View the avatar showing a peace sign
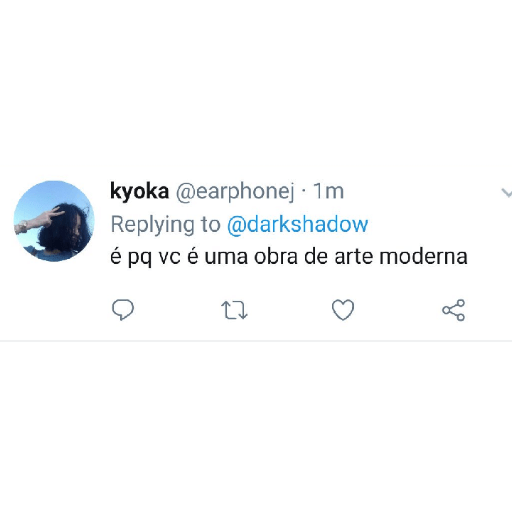This screenshot has height=512, width=512. tap(54, 221)
